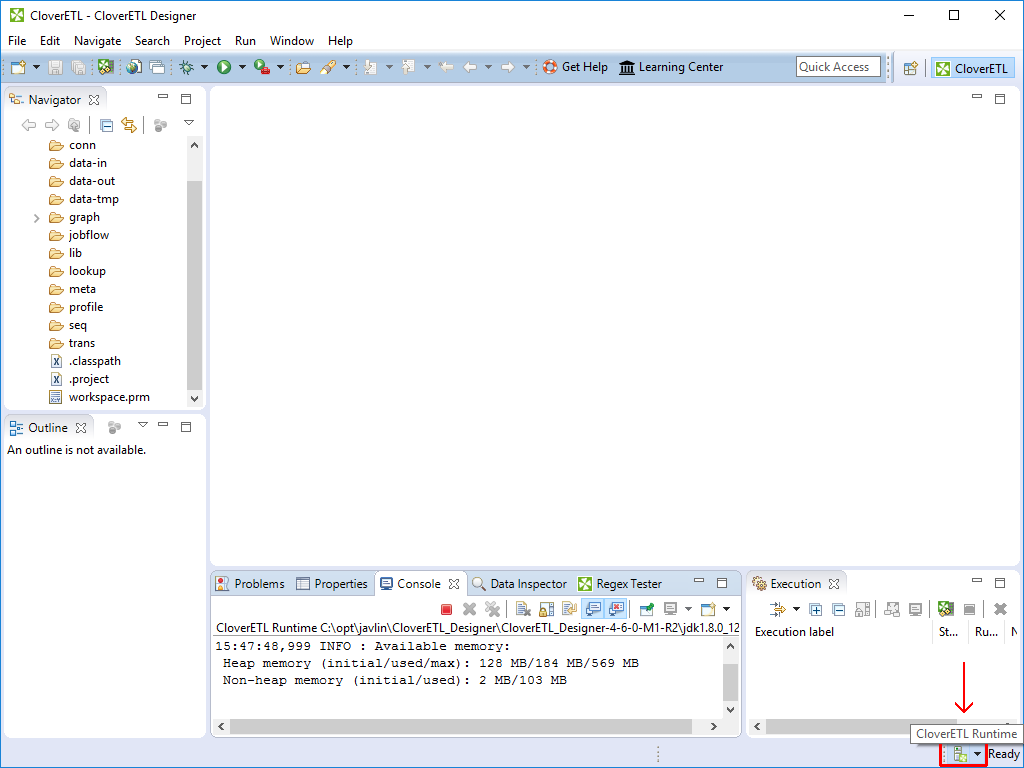Click the CloverETL Runtime status bar icon
The image size is (1024, 768).
coord(960,754)
